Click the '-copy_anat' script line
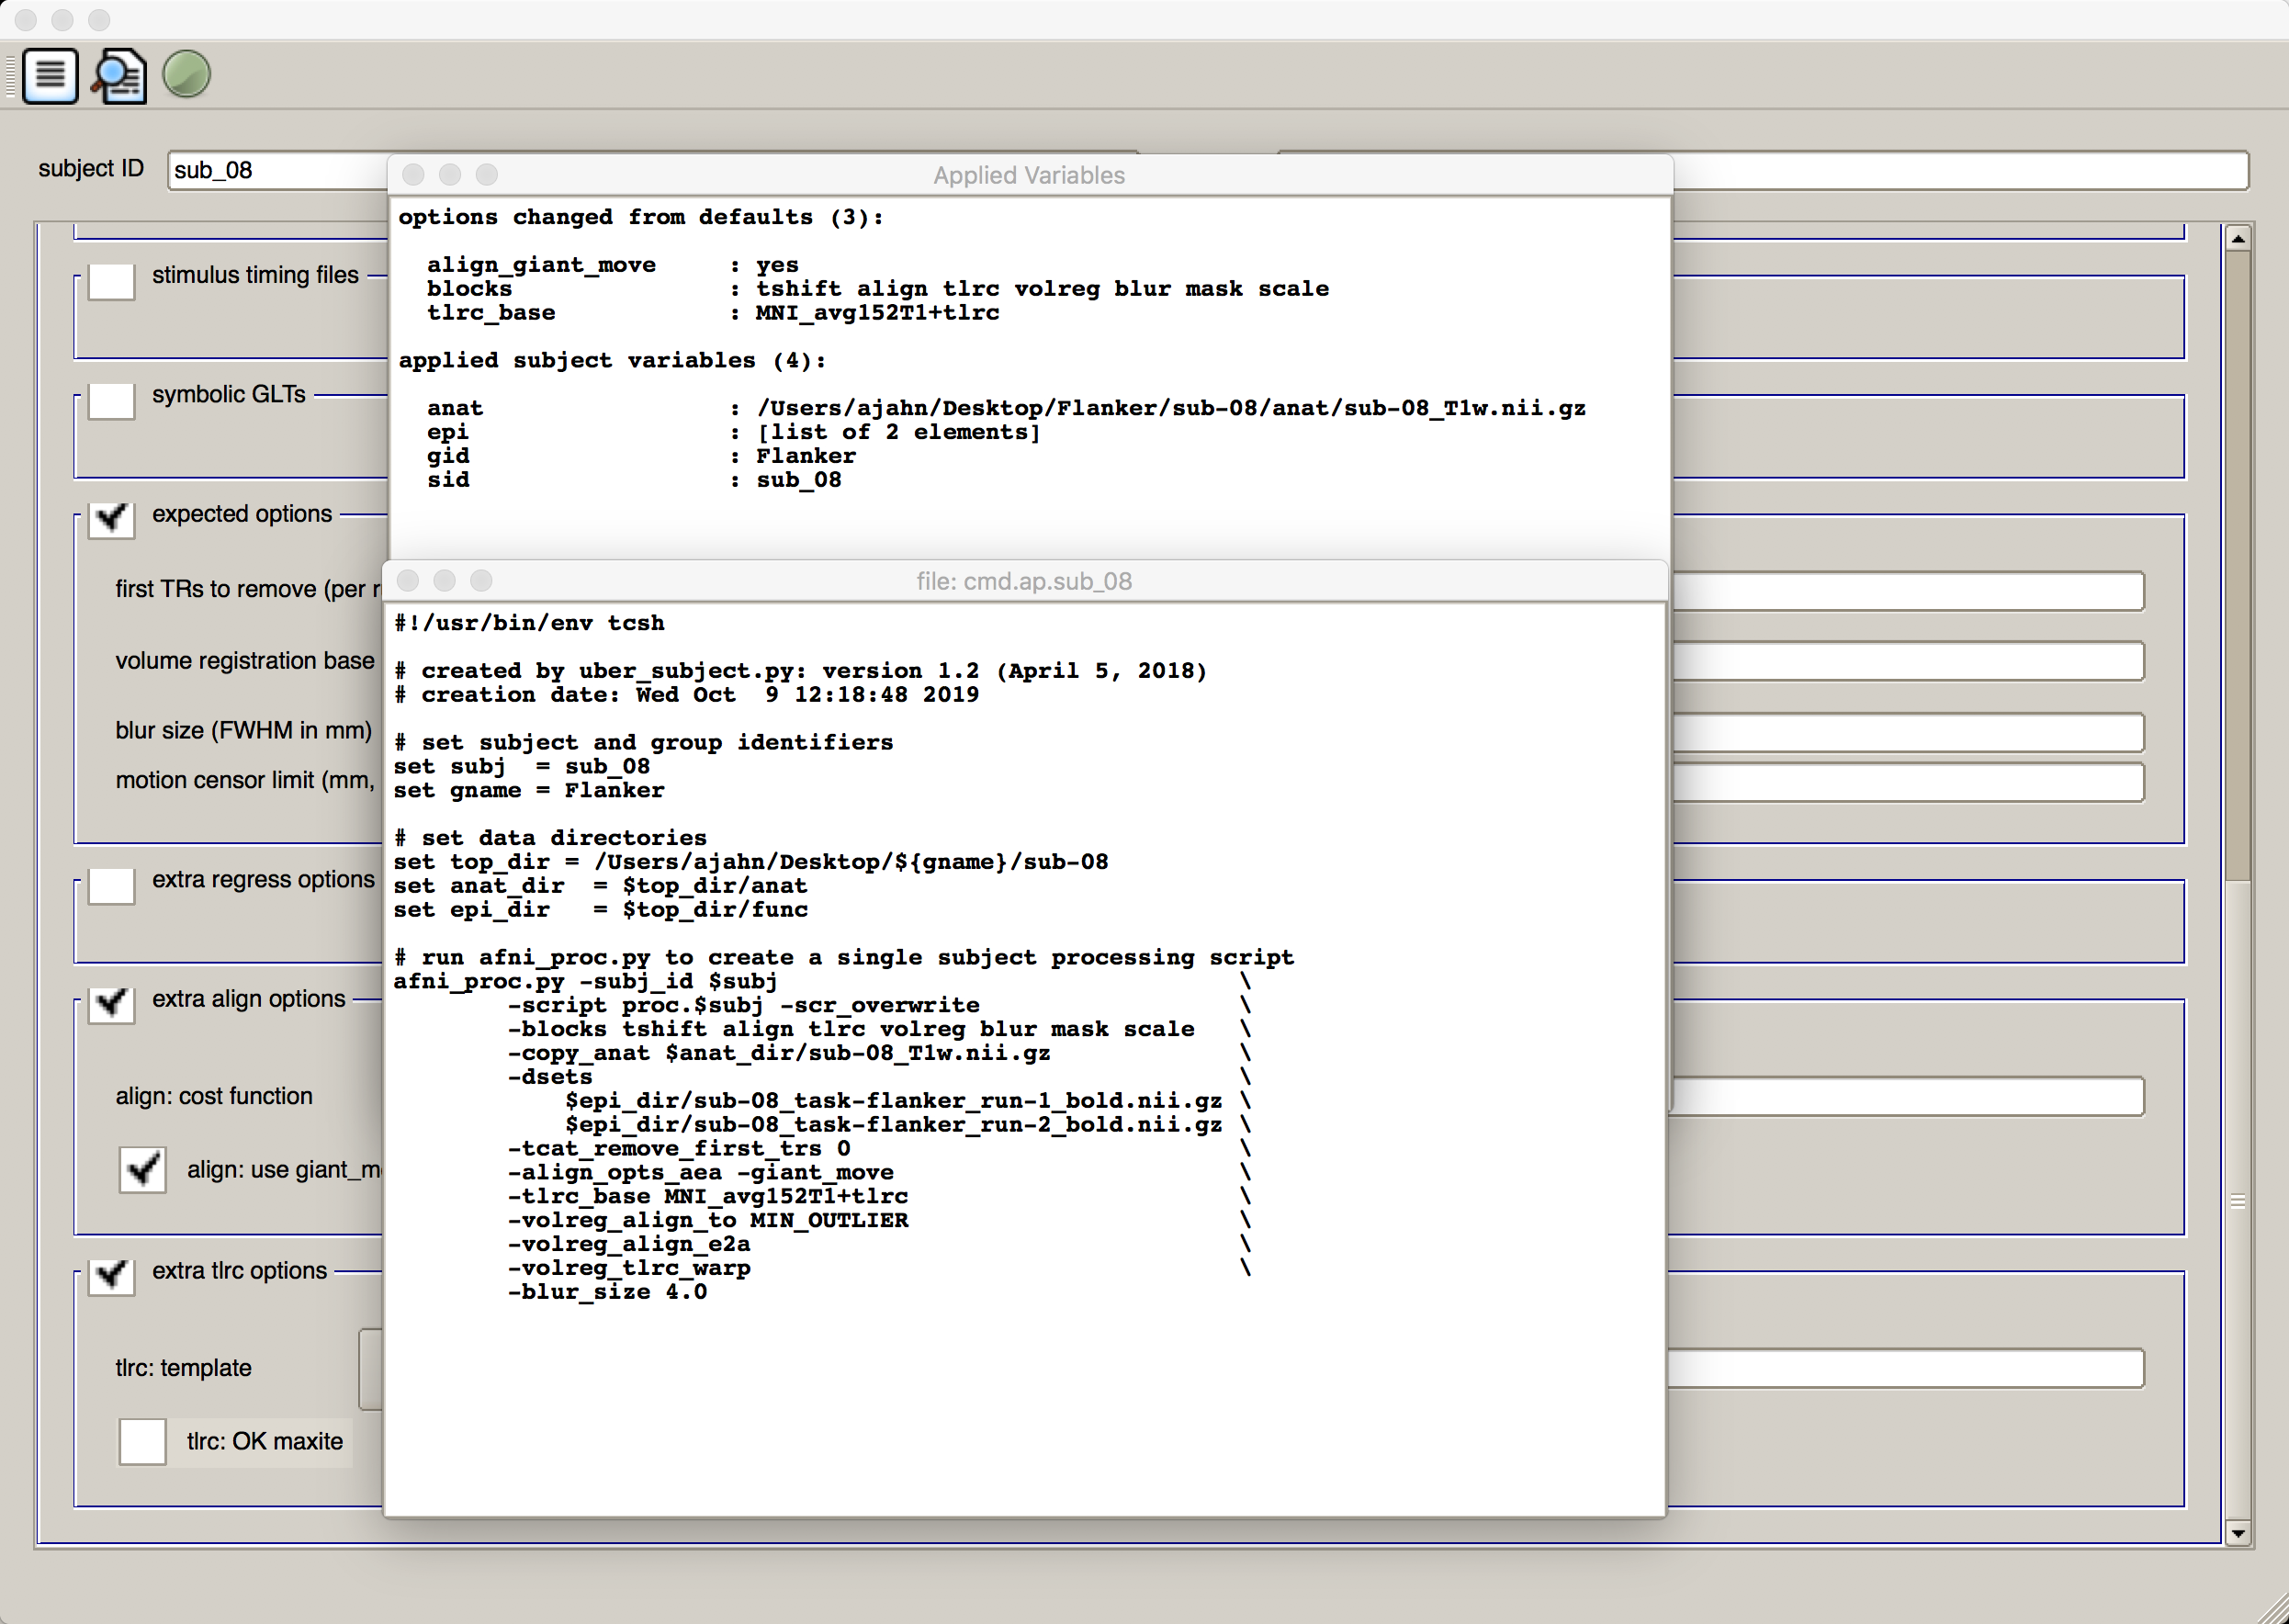2289x1624 pixels. coord(779,1053)
